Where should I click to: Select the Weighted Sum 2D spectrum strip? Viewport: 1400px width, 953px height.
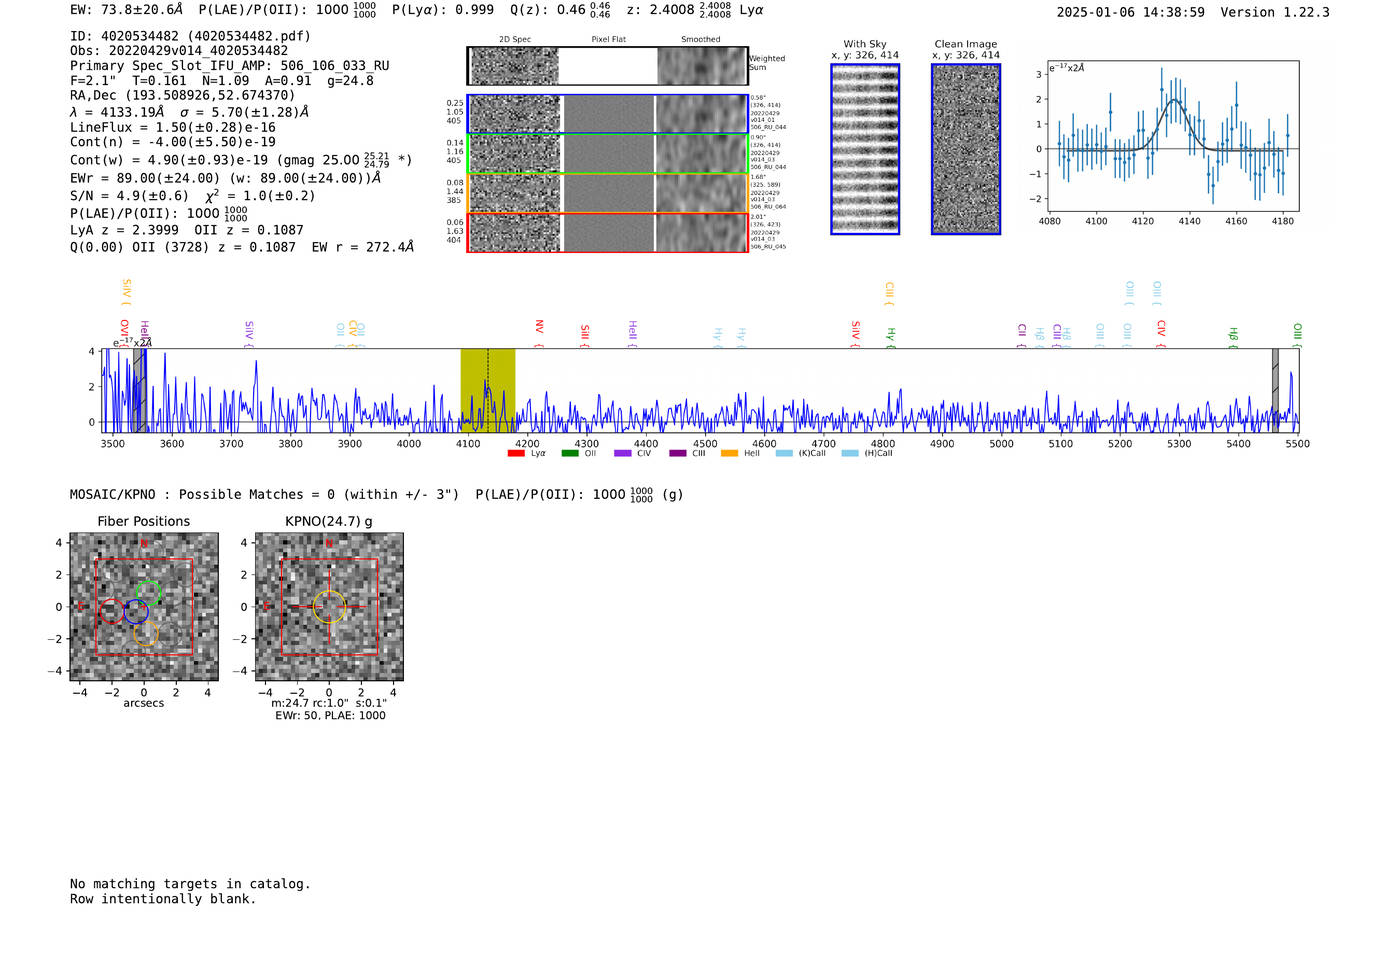pyautogui.click(x=608, y=66)
